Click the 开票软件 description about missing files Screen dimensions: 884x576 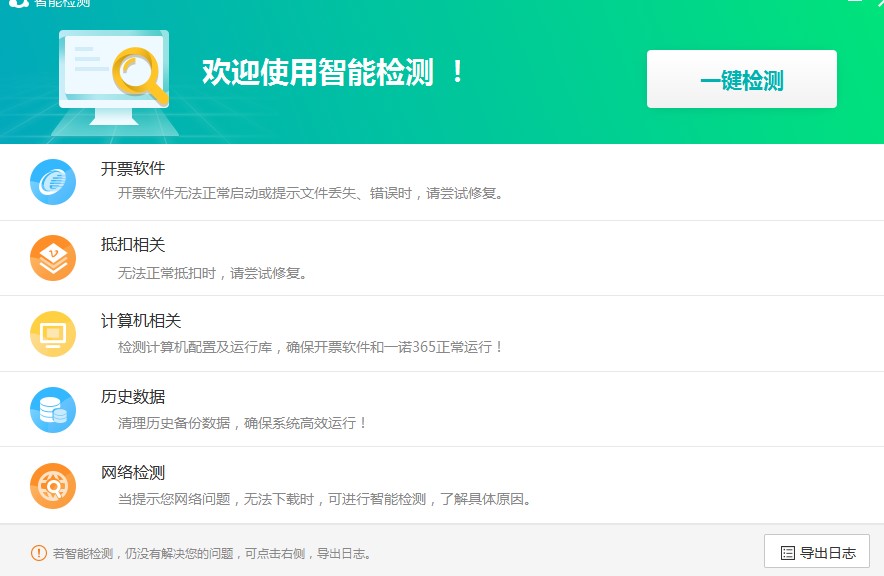311,193
